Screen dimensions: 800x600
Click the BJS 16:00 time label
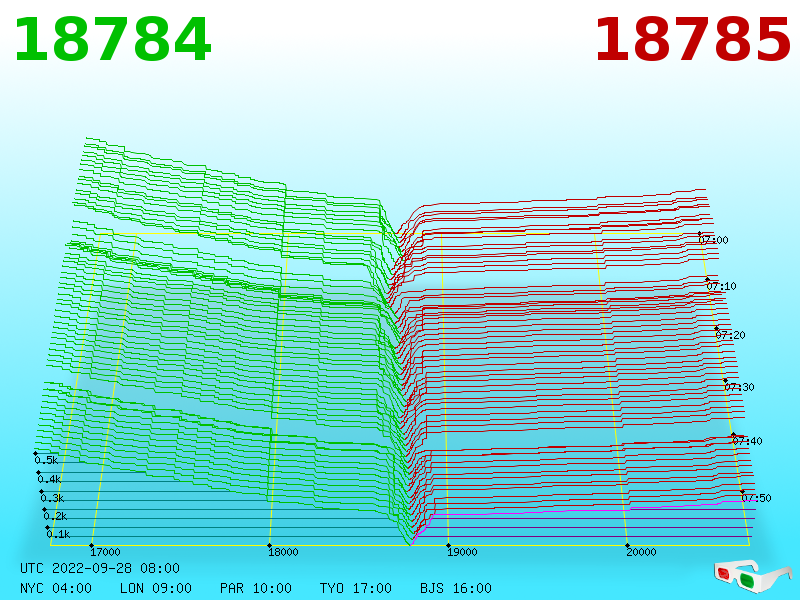tap(456, 588)
